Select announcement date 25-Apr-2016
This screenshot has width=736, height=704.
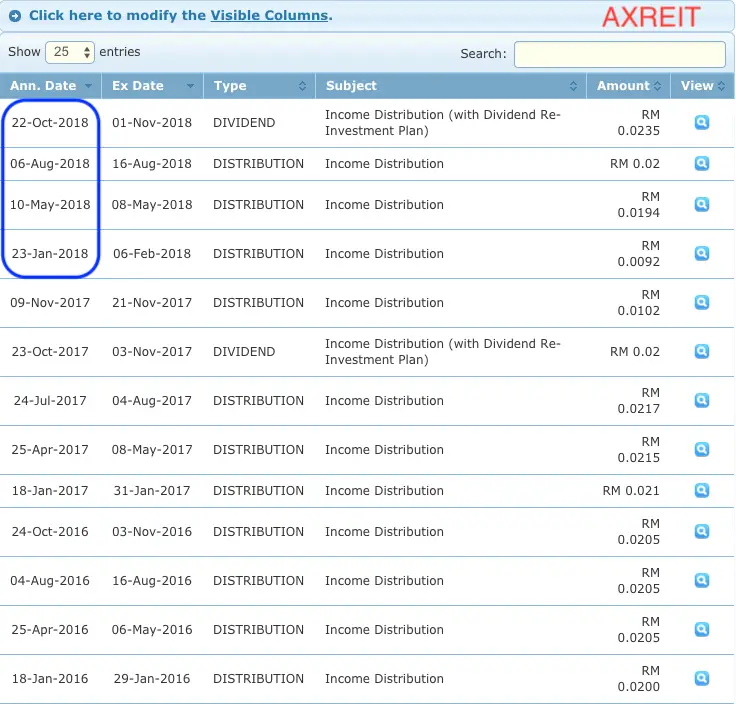[50, 629]
